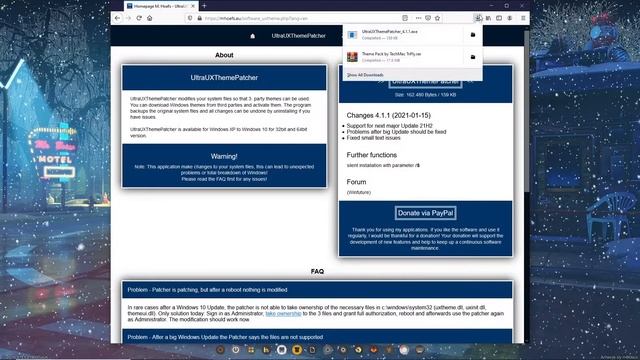Go back using the browser back arrow
The height and width of the screenshot is (360, 640).
[x=118, y=18]
